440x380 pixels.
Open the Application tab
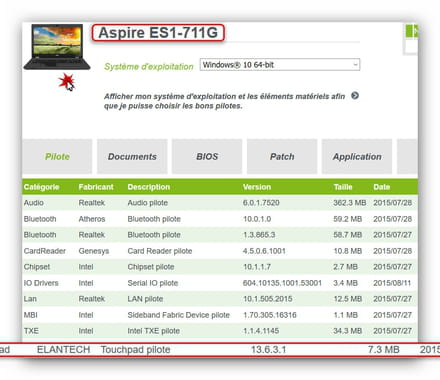[x=357, y=157]
